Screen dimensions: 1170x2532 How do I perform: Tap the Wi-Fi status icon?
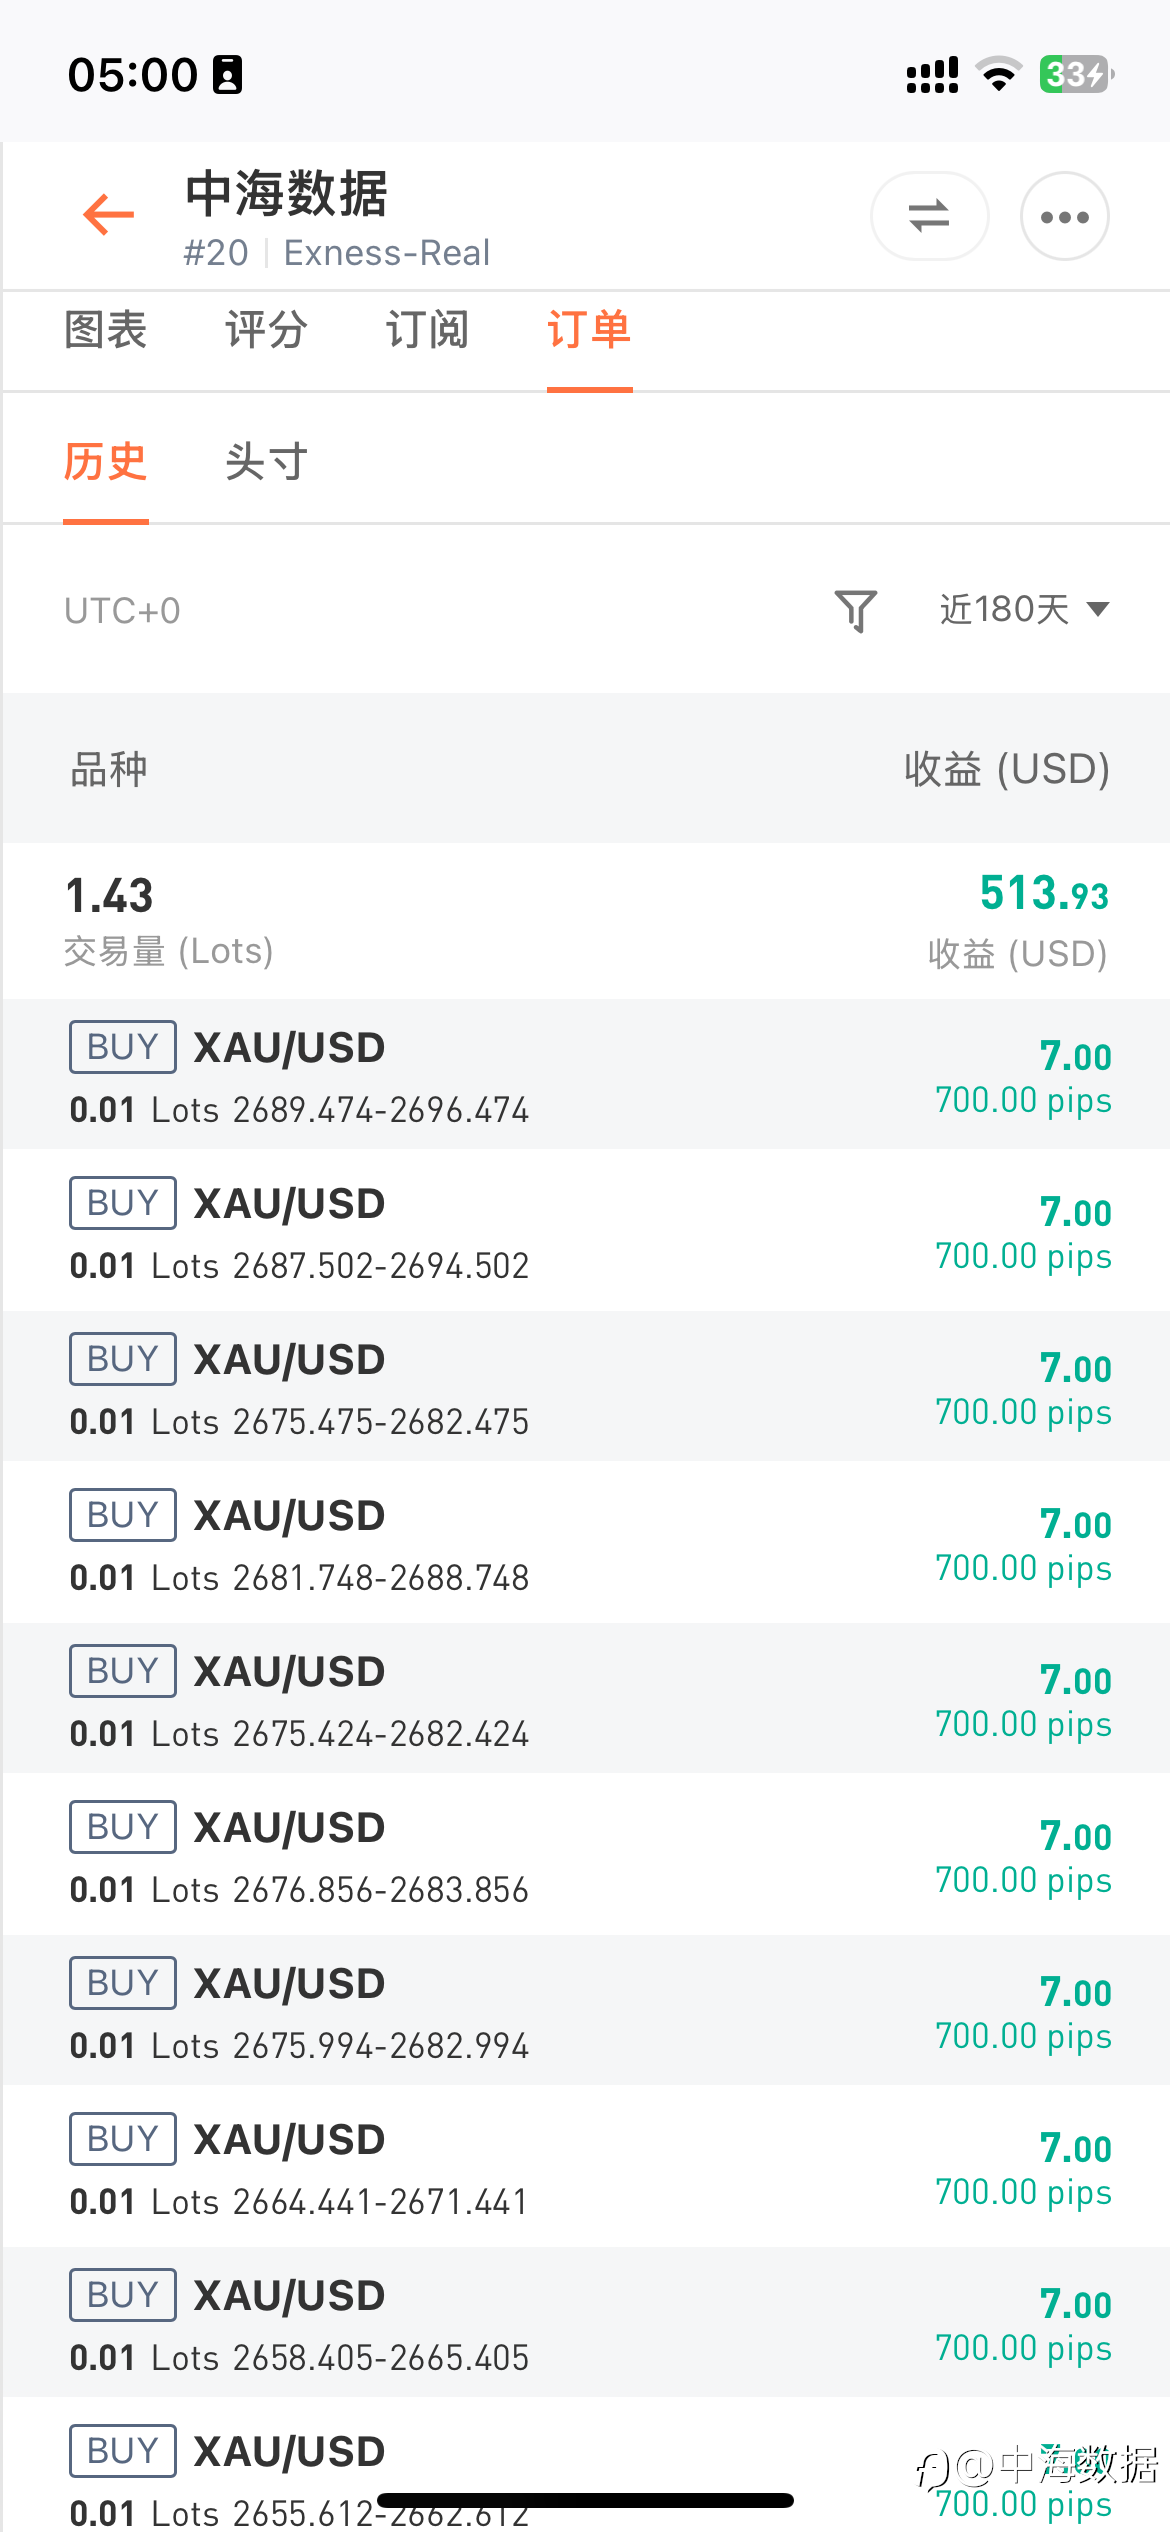click(998, 75)
